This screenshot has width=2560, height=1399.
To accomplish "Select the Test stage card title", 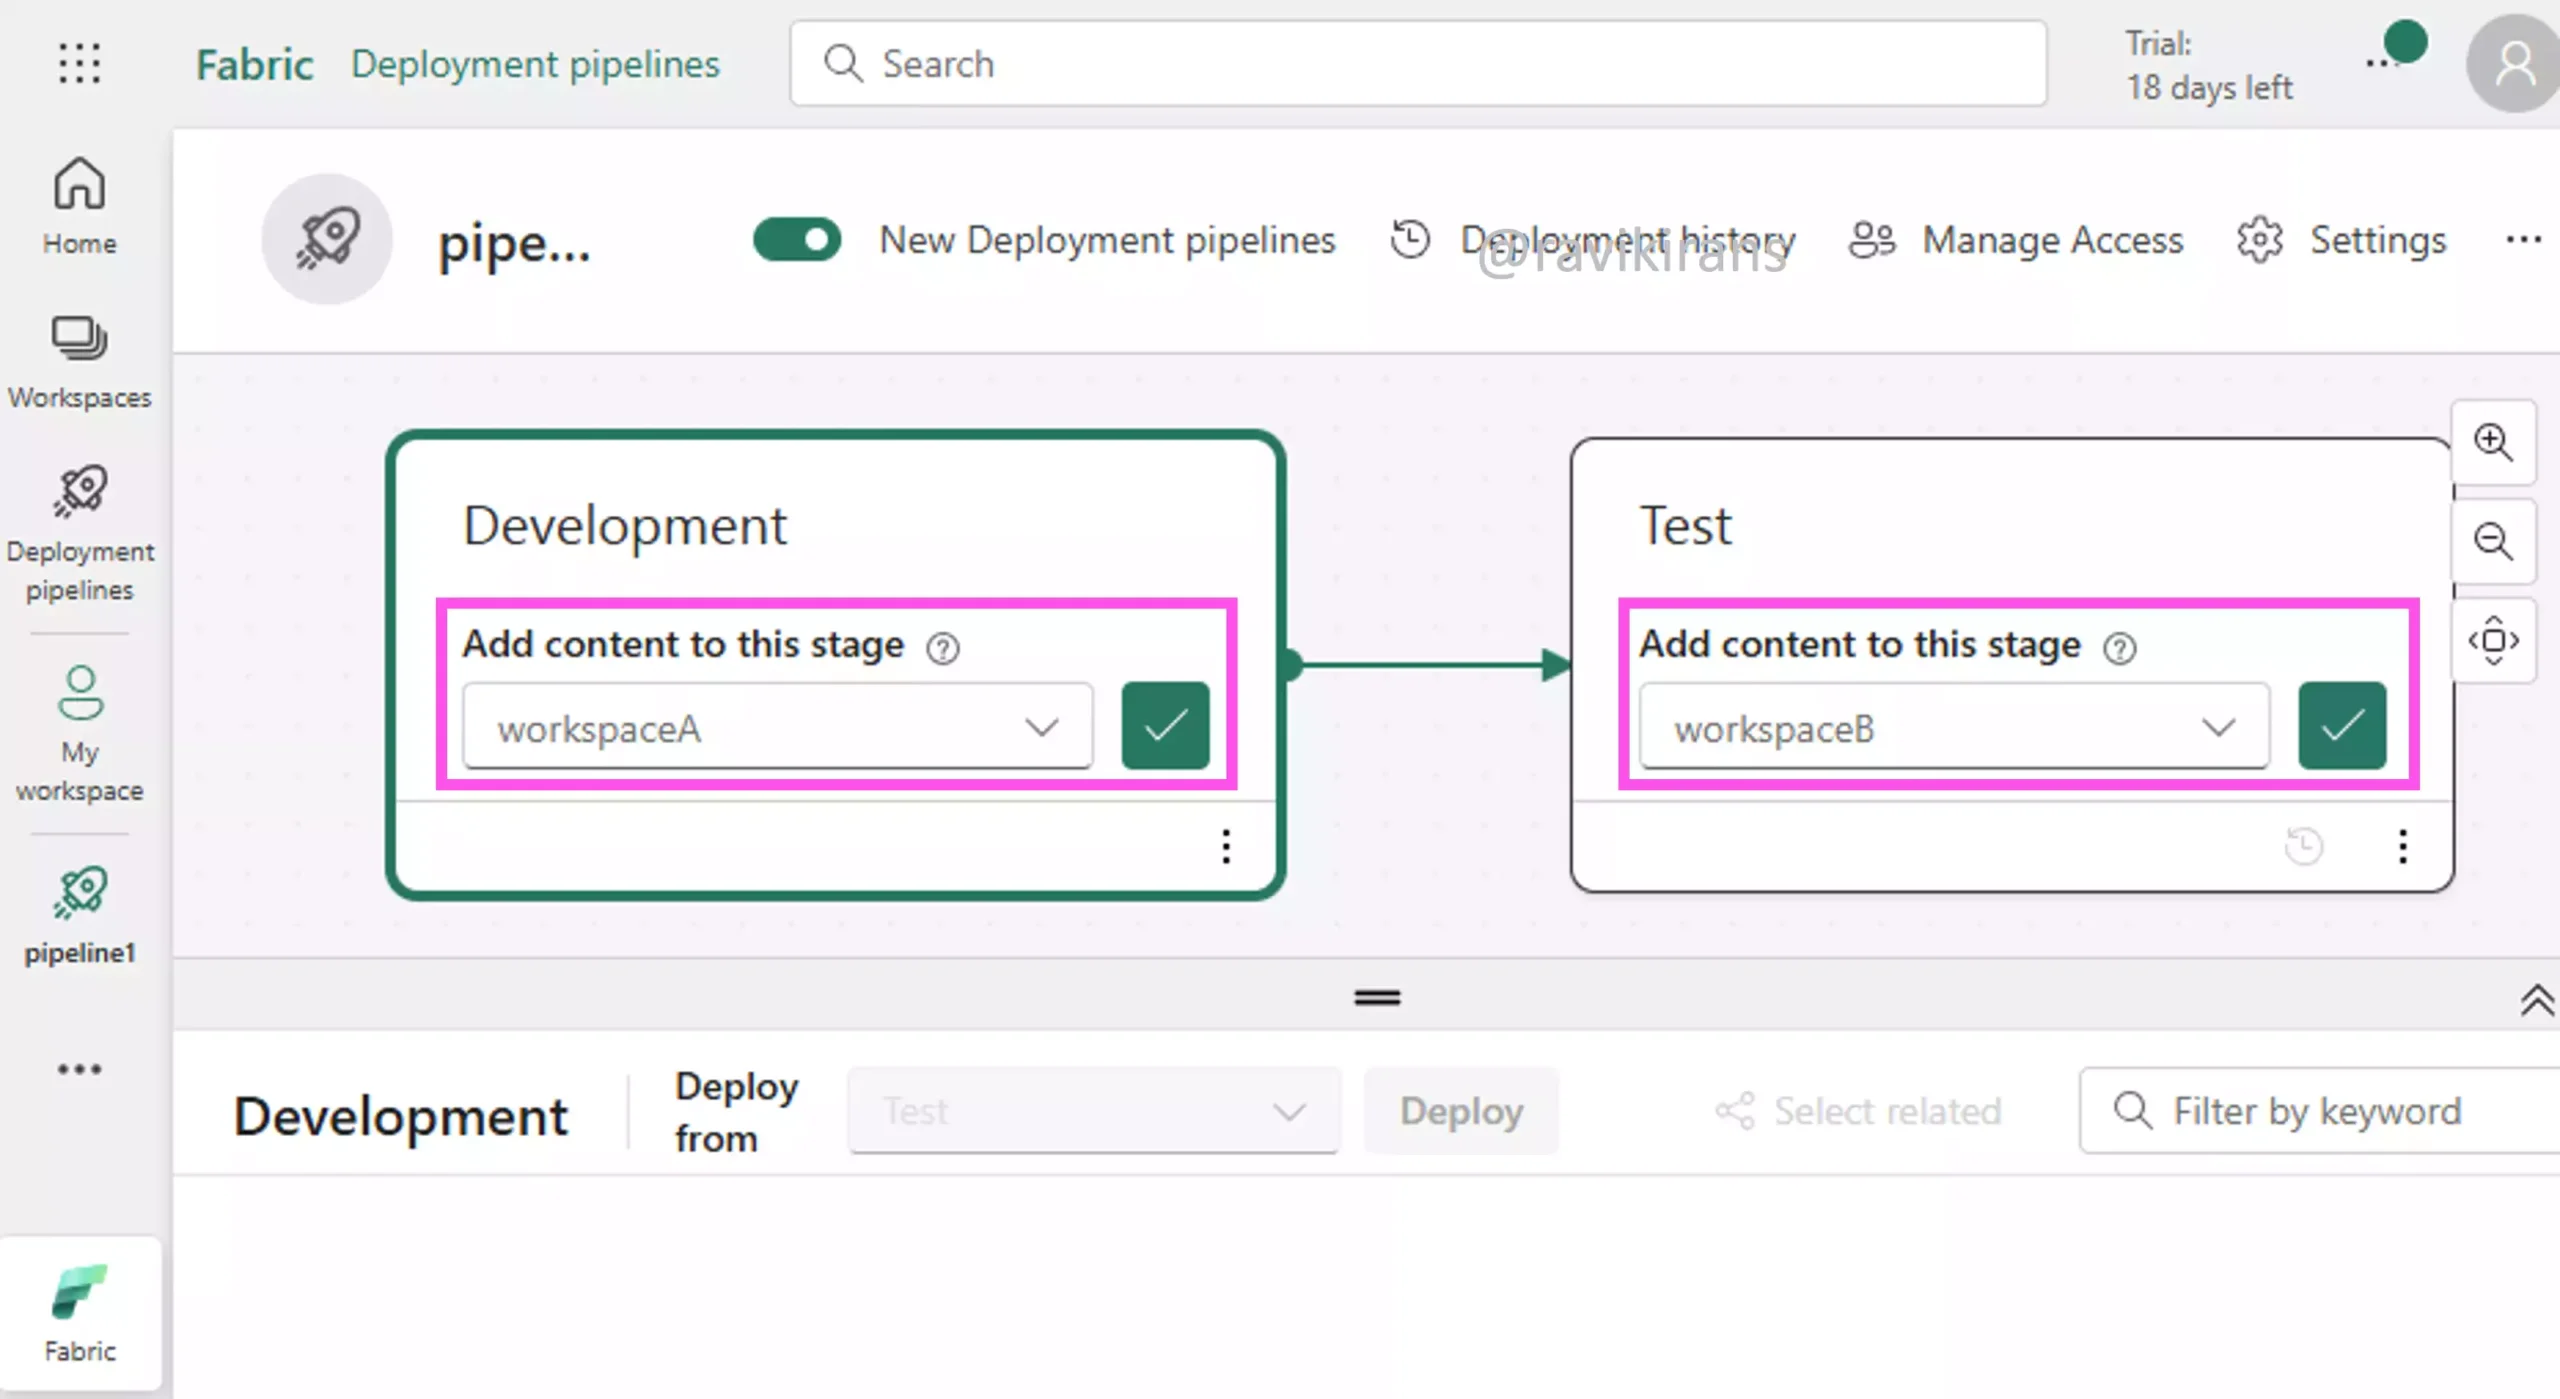I will coord(1685,526).
